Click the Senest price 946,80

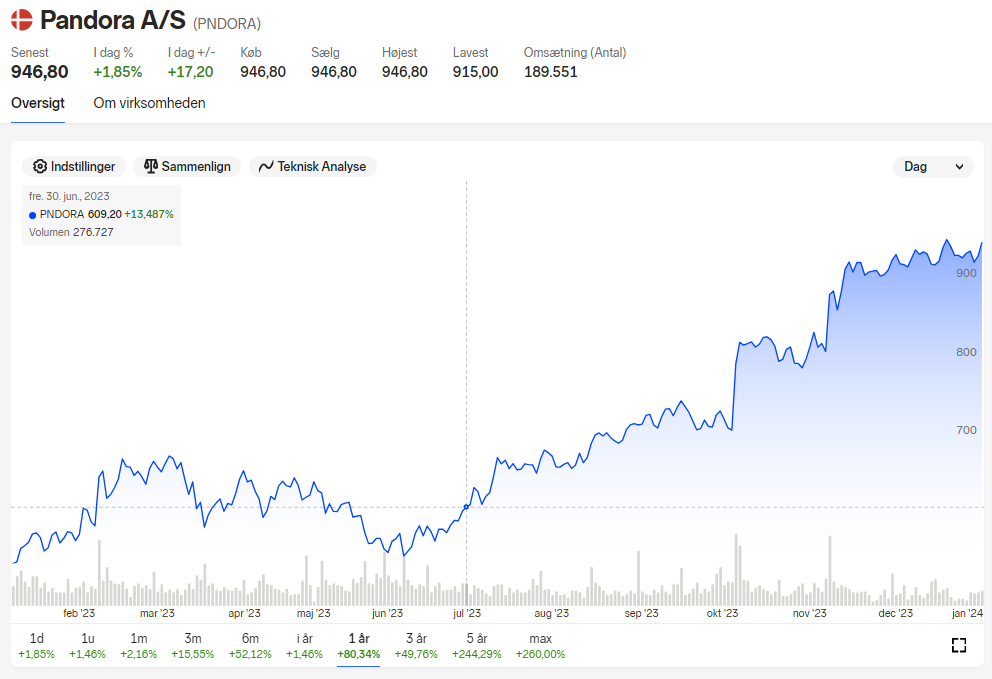click(x=39, y=72)
